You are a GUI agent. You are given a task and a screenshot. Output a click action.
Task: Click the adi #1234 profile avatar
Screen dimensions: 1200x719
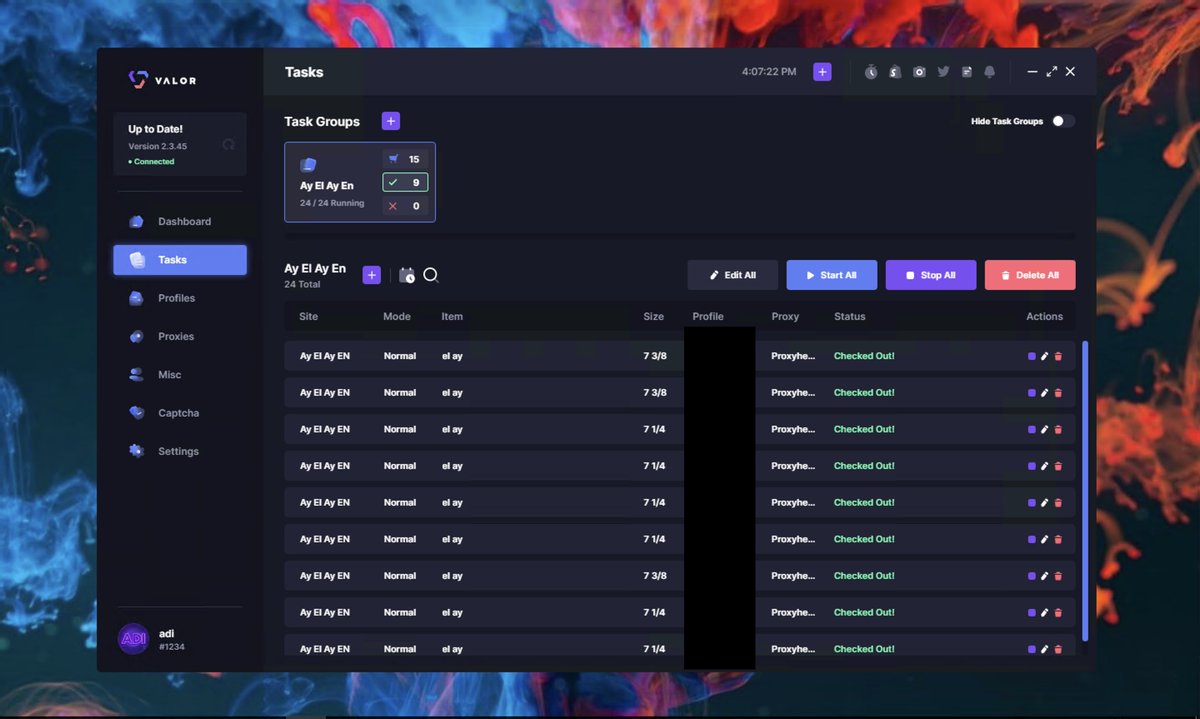tap(133, 638)
